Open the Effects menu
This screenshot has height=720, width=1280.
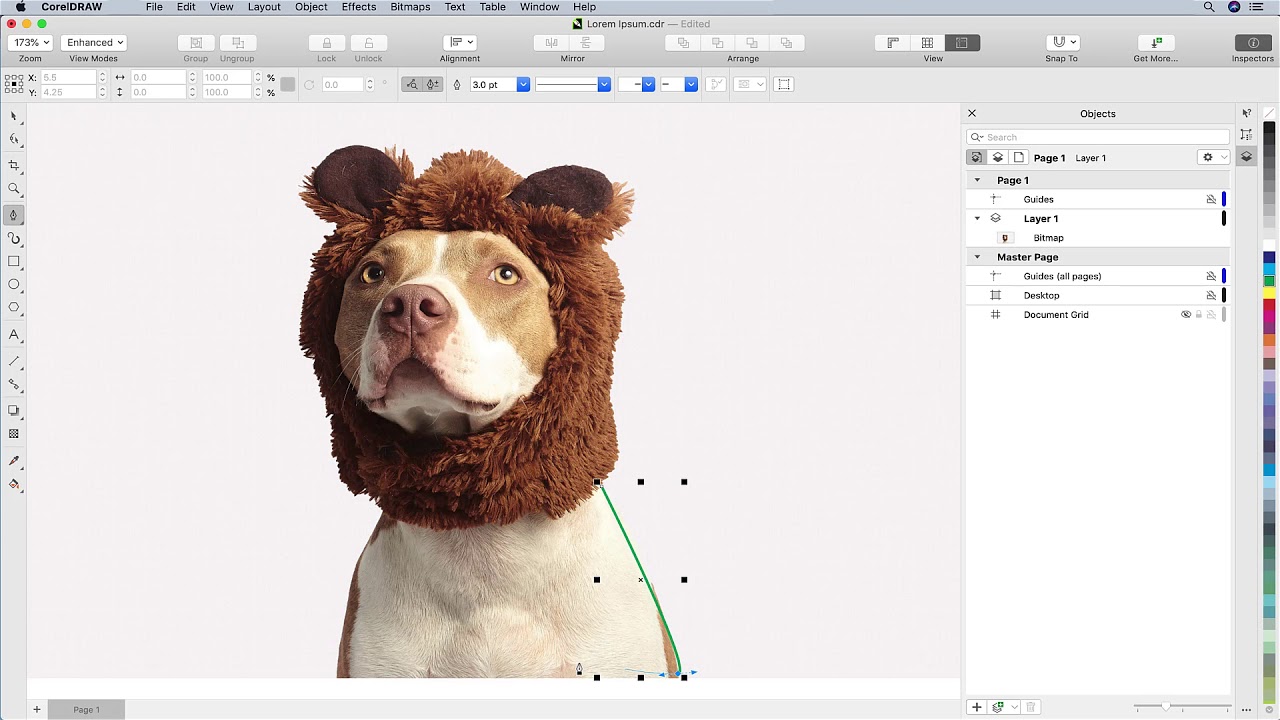point(358,7)
